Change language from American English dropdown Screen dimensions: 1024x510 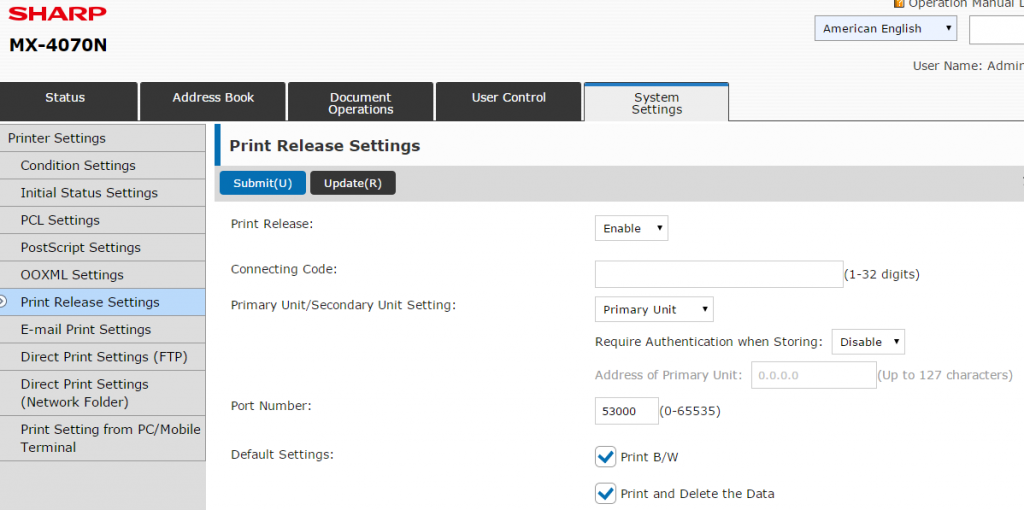coord(885,29)
